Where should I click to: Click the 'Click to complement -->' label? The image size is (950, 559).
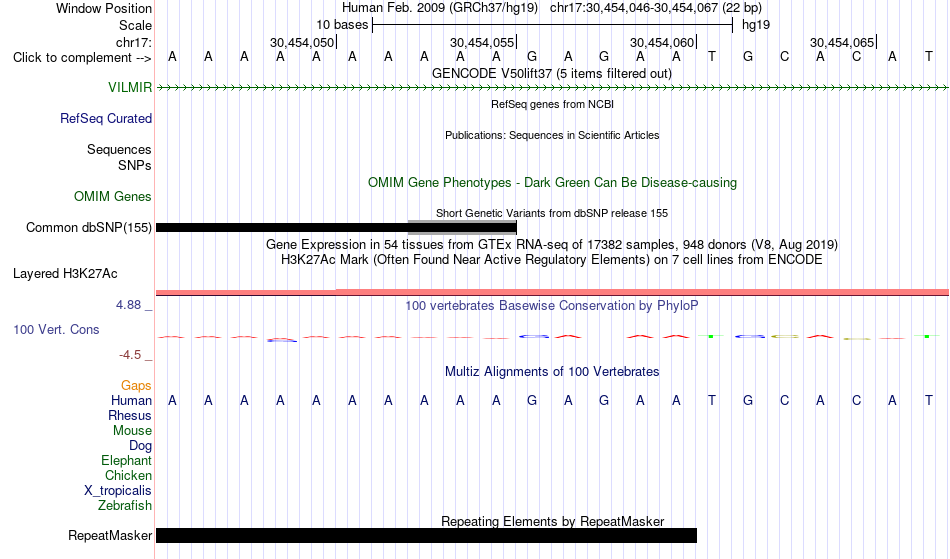click(82, 58)
